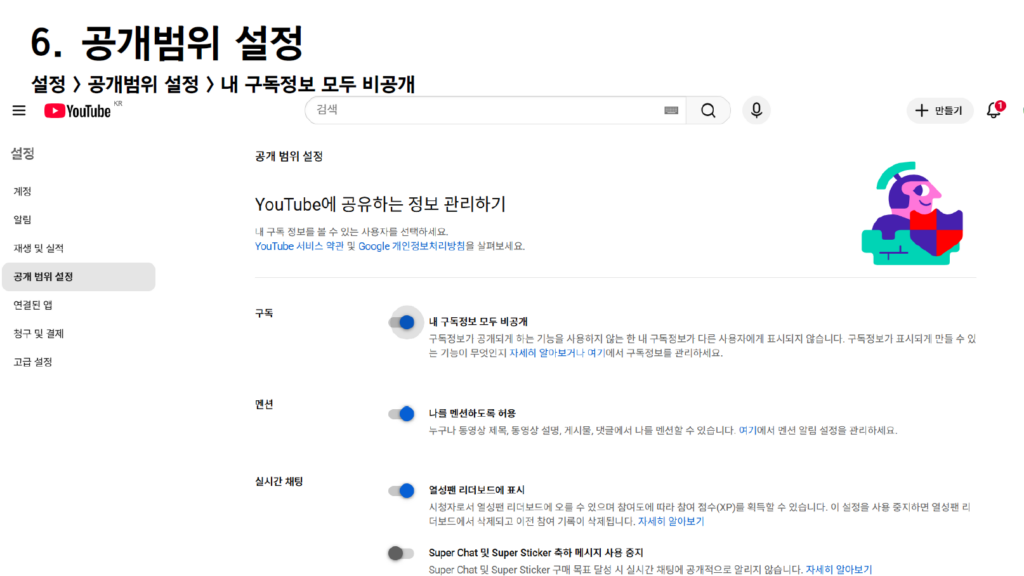This screenshot has height=576, width=1024.
Task: Click the 공개 범위 설정 page title
Action: [x=289, y=156]
